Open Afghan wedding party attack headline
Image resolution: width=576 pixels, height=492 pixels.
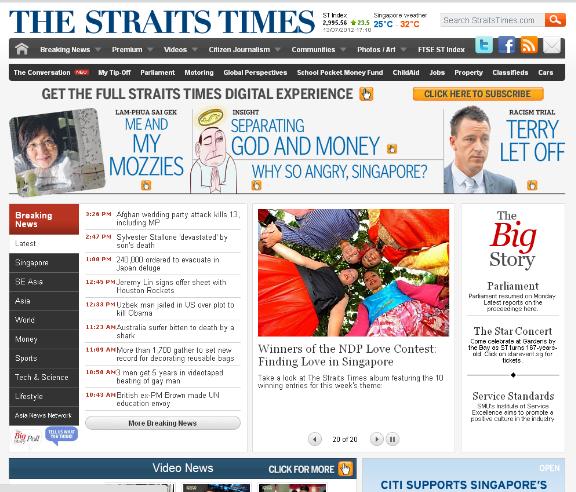point(178,218)
